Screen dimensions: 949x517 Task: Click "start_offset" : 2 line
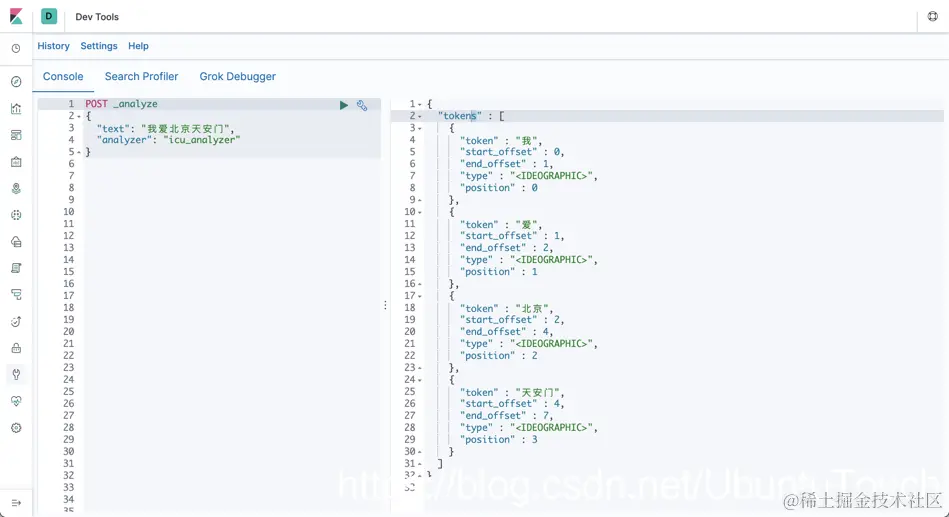(x=512, y=320)
